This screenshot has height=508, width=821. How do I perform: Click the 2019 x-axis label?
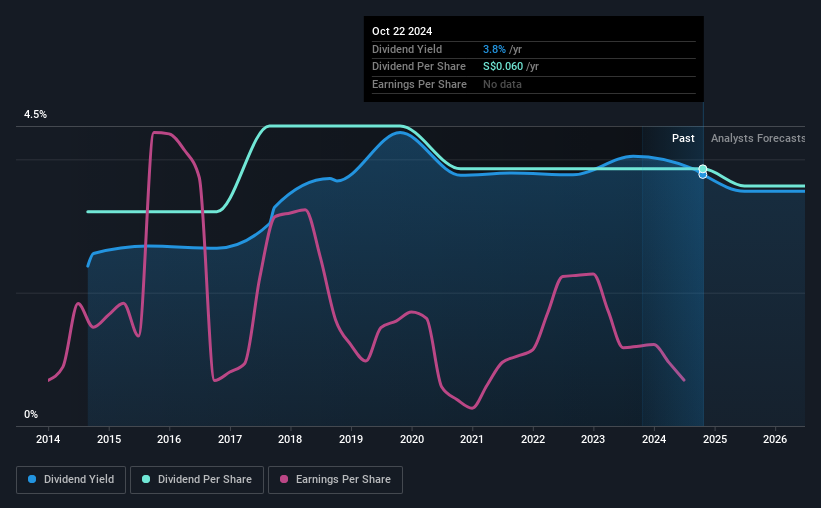click(x=351, y=439)
